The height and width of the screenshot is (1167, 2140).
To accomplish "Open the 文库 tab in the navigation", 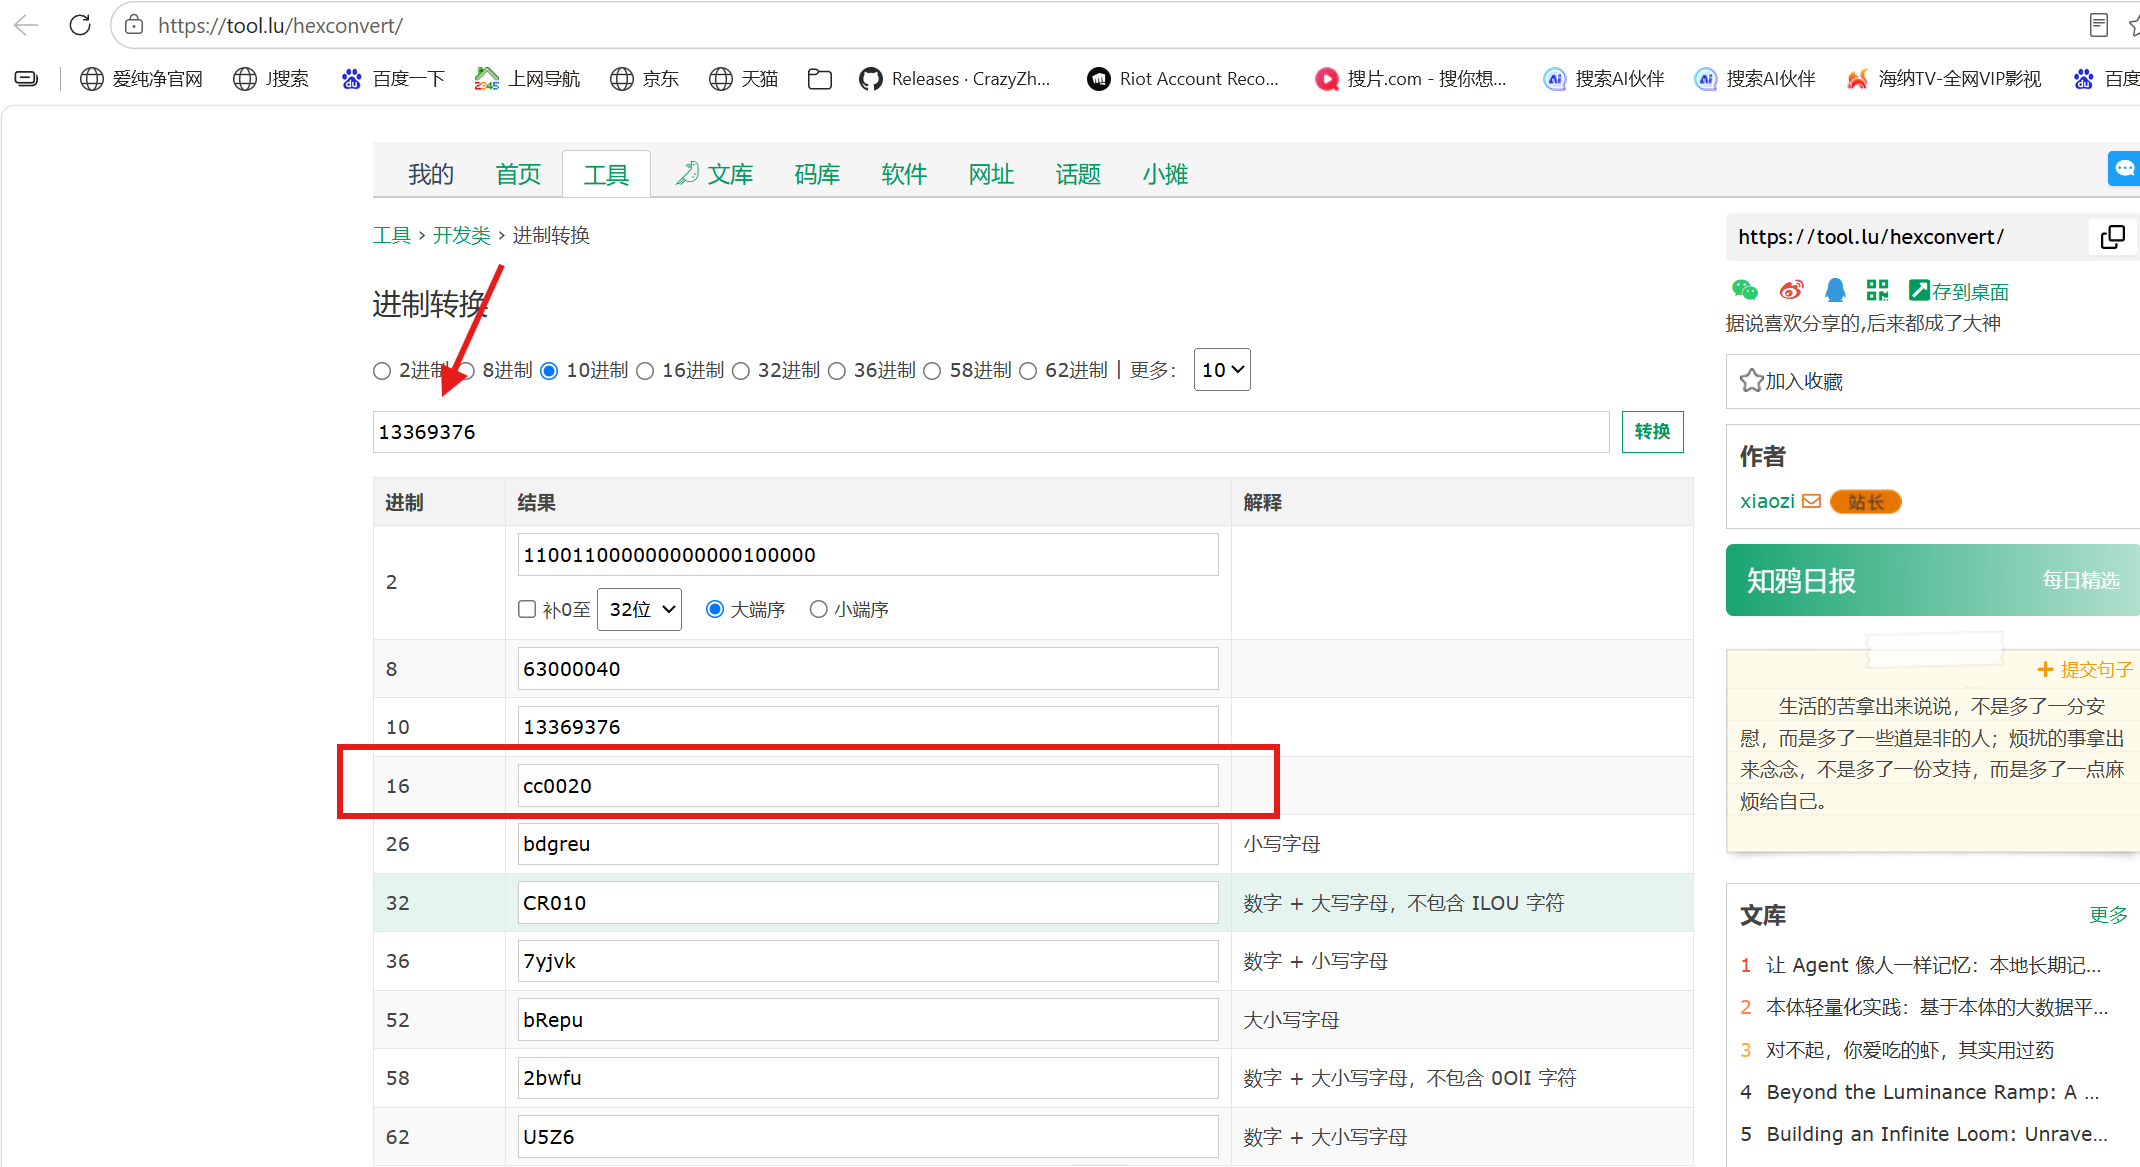I will click(x=715, y=174).
